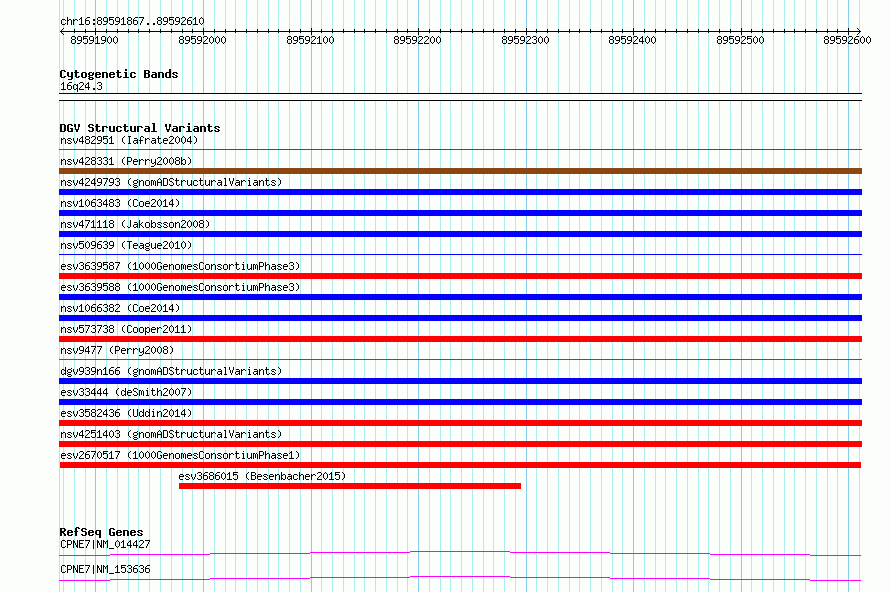Click the CPNE7|NM_014427 gene label

point(105,544)
